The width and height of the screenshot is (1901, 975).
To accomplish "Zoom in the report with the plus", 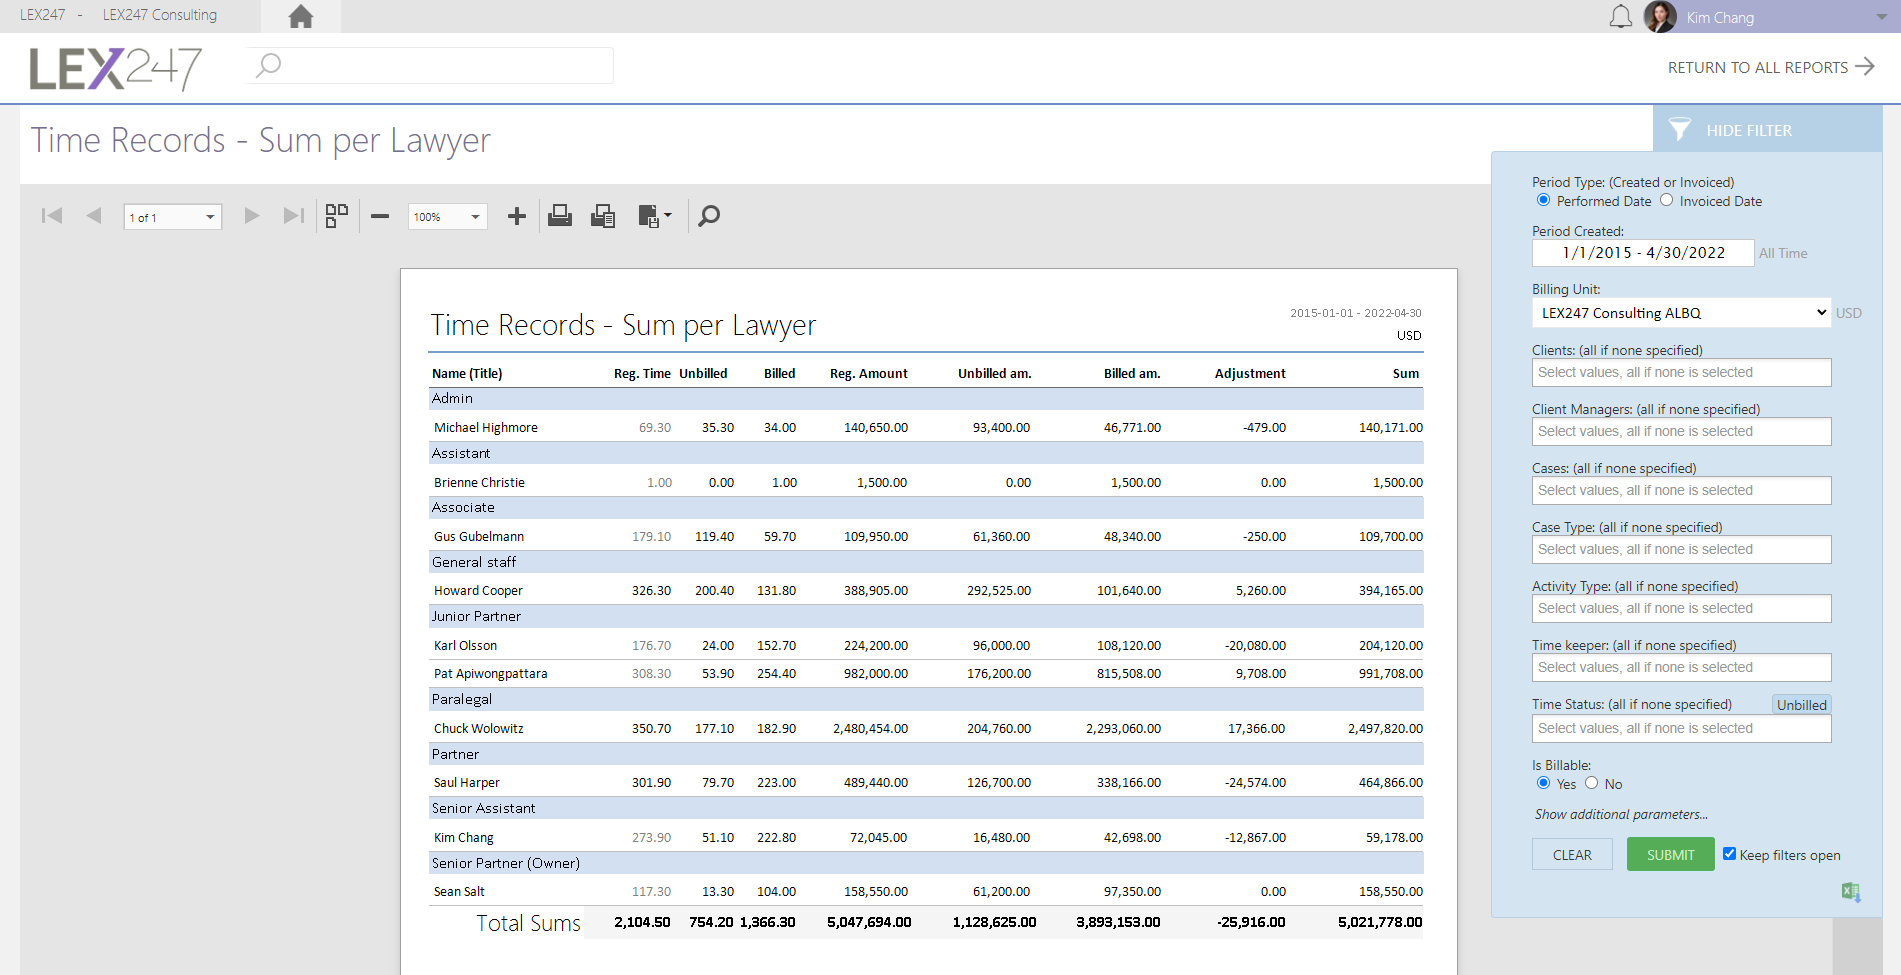I will (517, 216).
